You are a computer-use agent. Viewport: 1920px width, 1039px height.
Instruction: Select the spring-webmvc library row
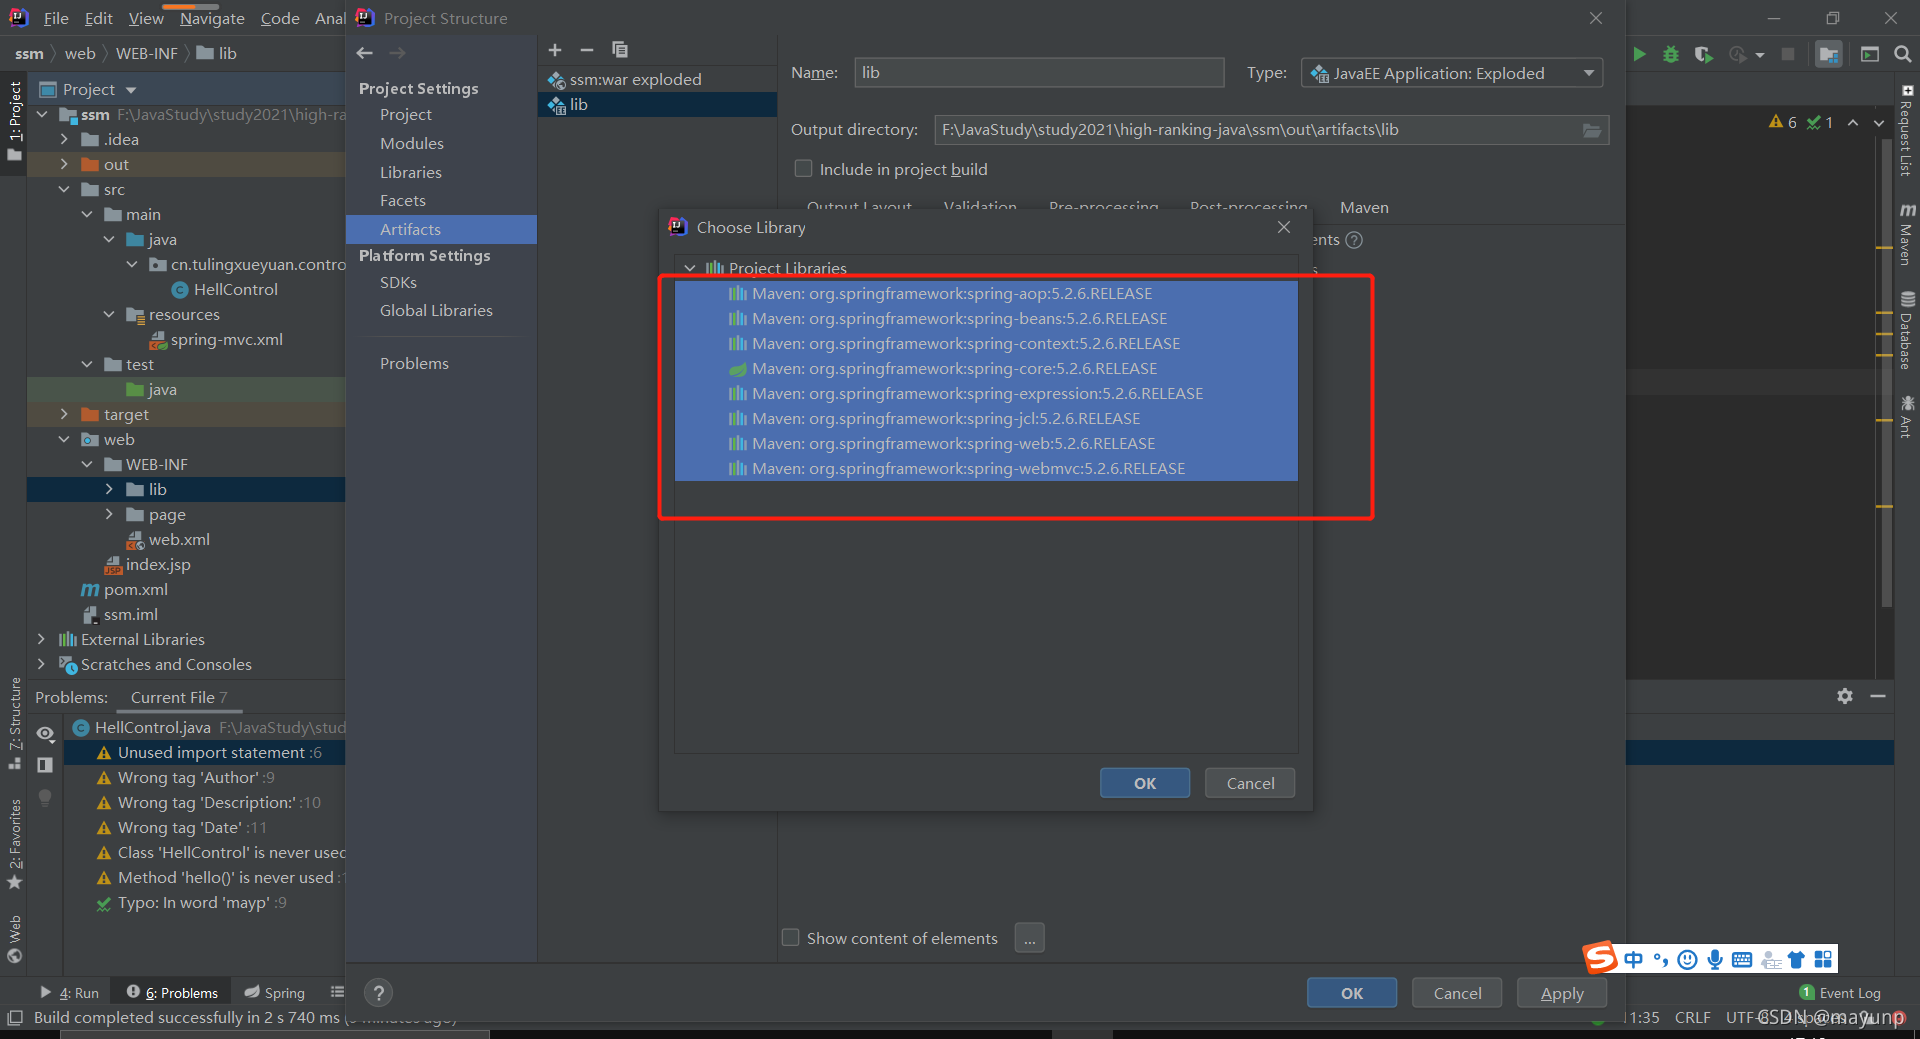tap(986, 468)
